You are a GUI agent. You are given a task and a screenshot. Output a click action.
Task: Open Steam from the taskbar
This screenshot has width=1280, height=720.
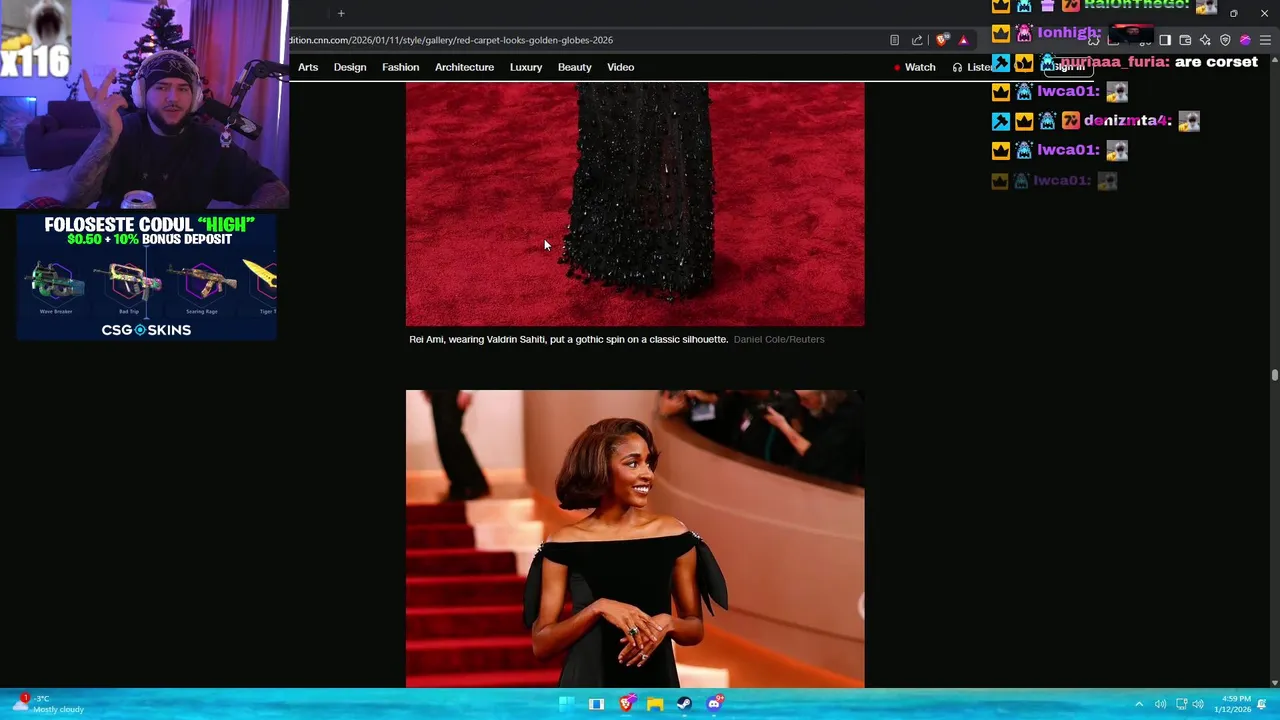[x=684, y=704]
